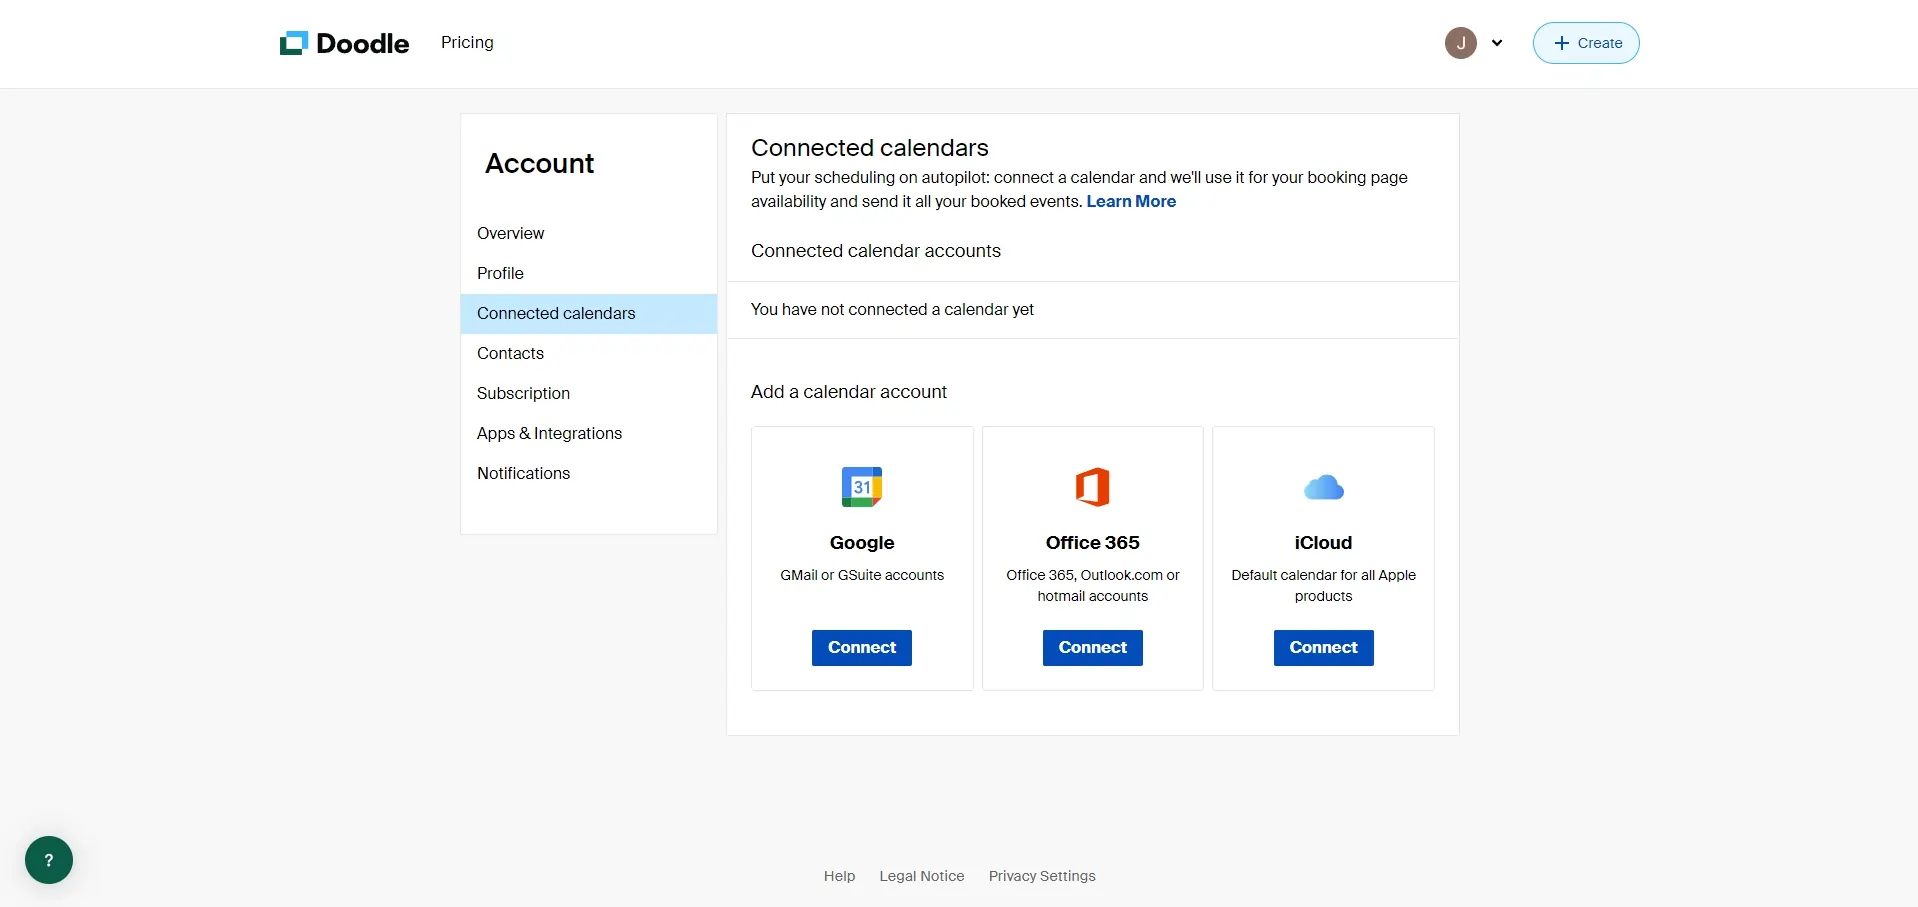Follow the Learn More link
The width and height of the screenshot is (1918, 907).
(1131, 201)
